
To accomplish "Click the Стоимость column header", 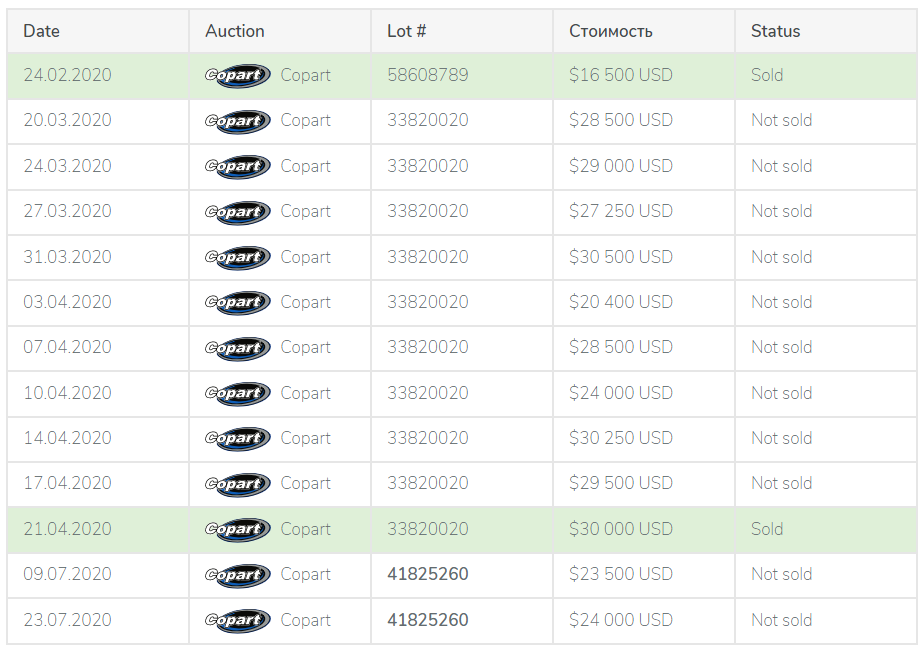I will [x=610, y=31].
